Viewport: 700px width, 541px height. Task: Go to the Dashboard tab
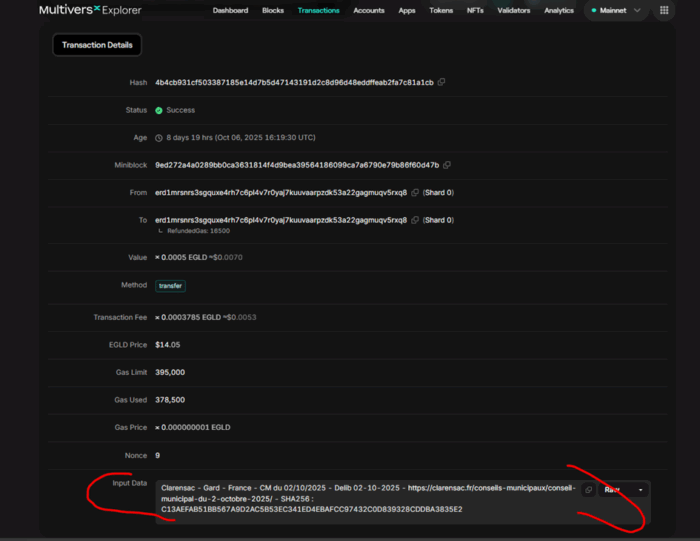tap(230, 11)
